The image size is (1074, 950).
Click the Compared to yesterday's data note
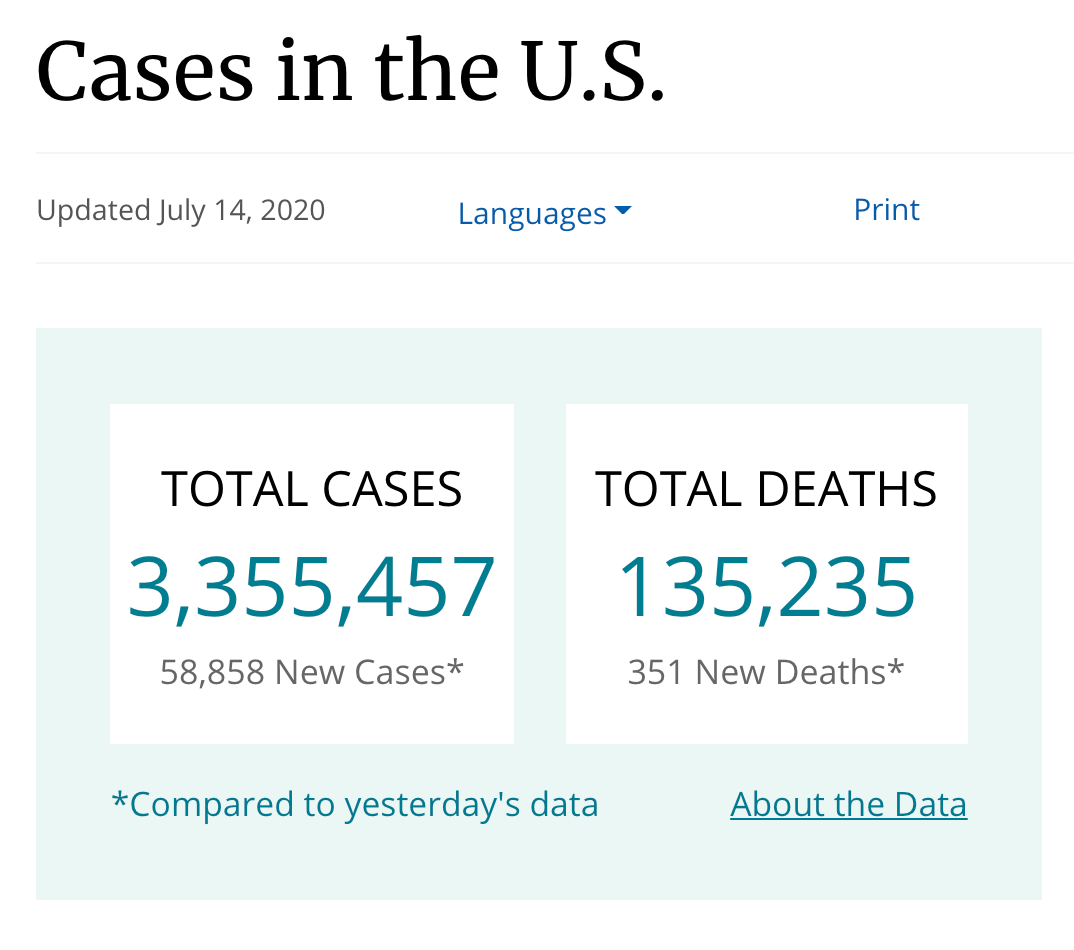pyautogui.click(x=355, y=805)
